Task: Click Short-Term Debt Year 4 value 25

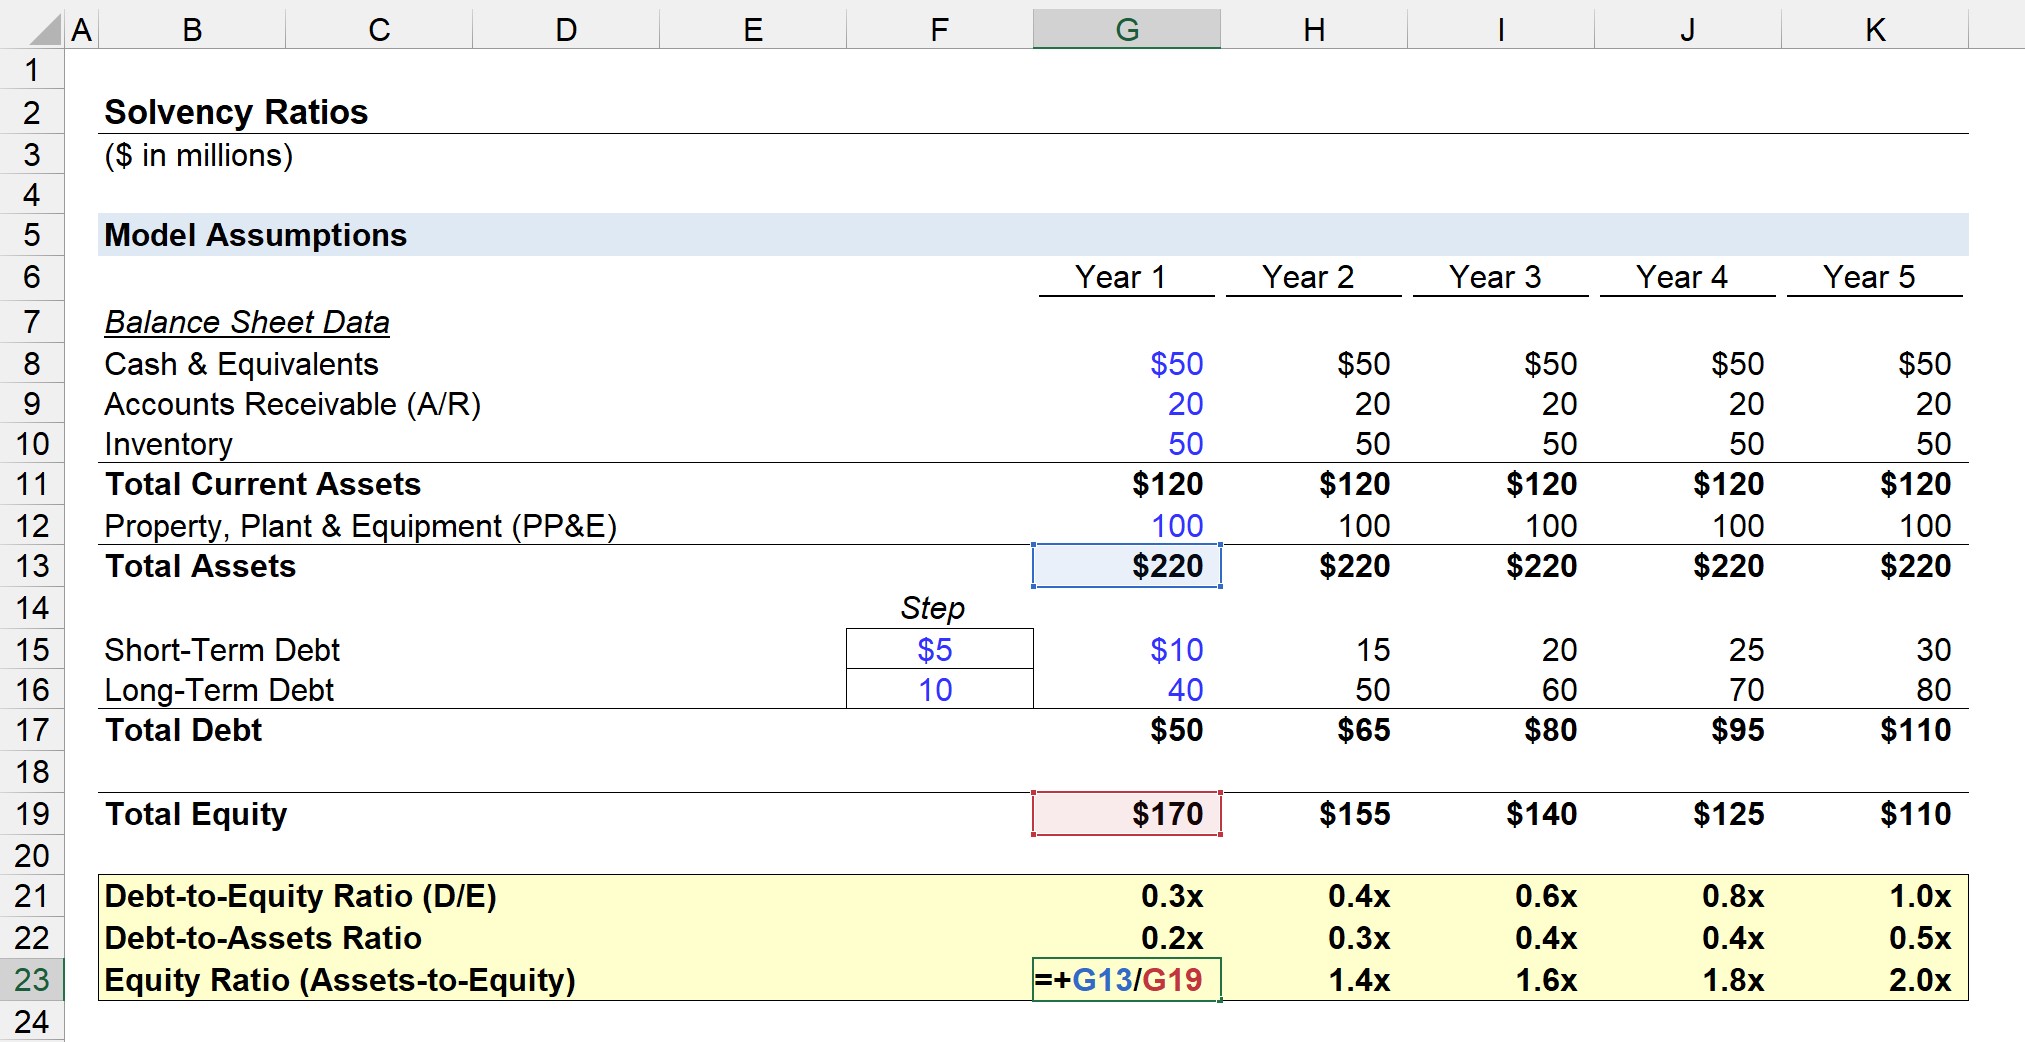Action: pos(1746,650)
